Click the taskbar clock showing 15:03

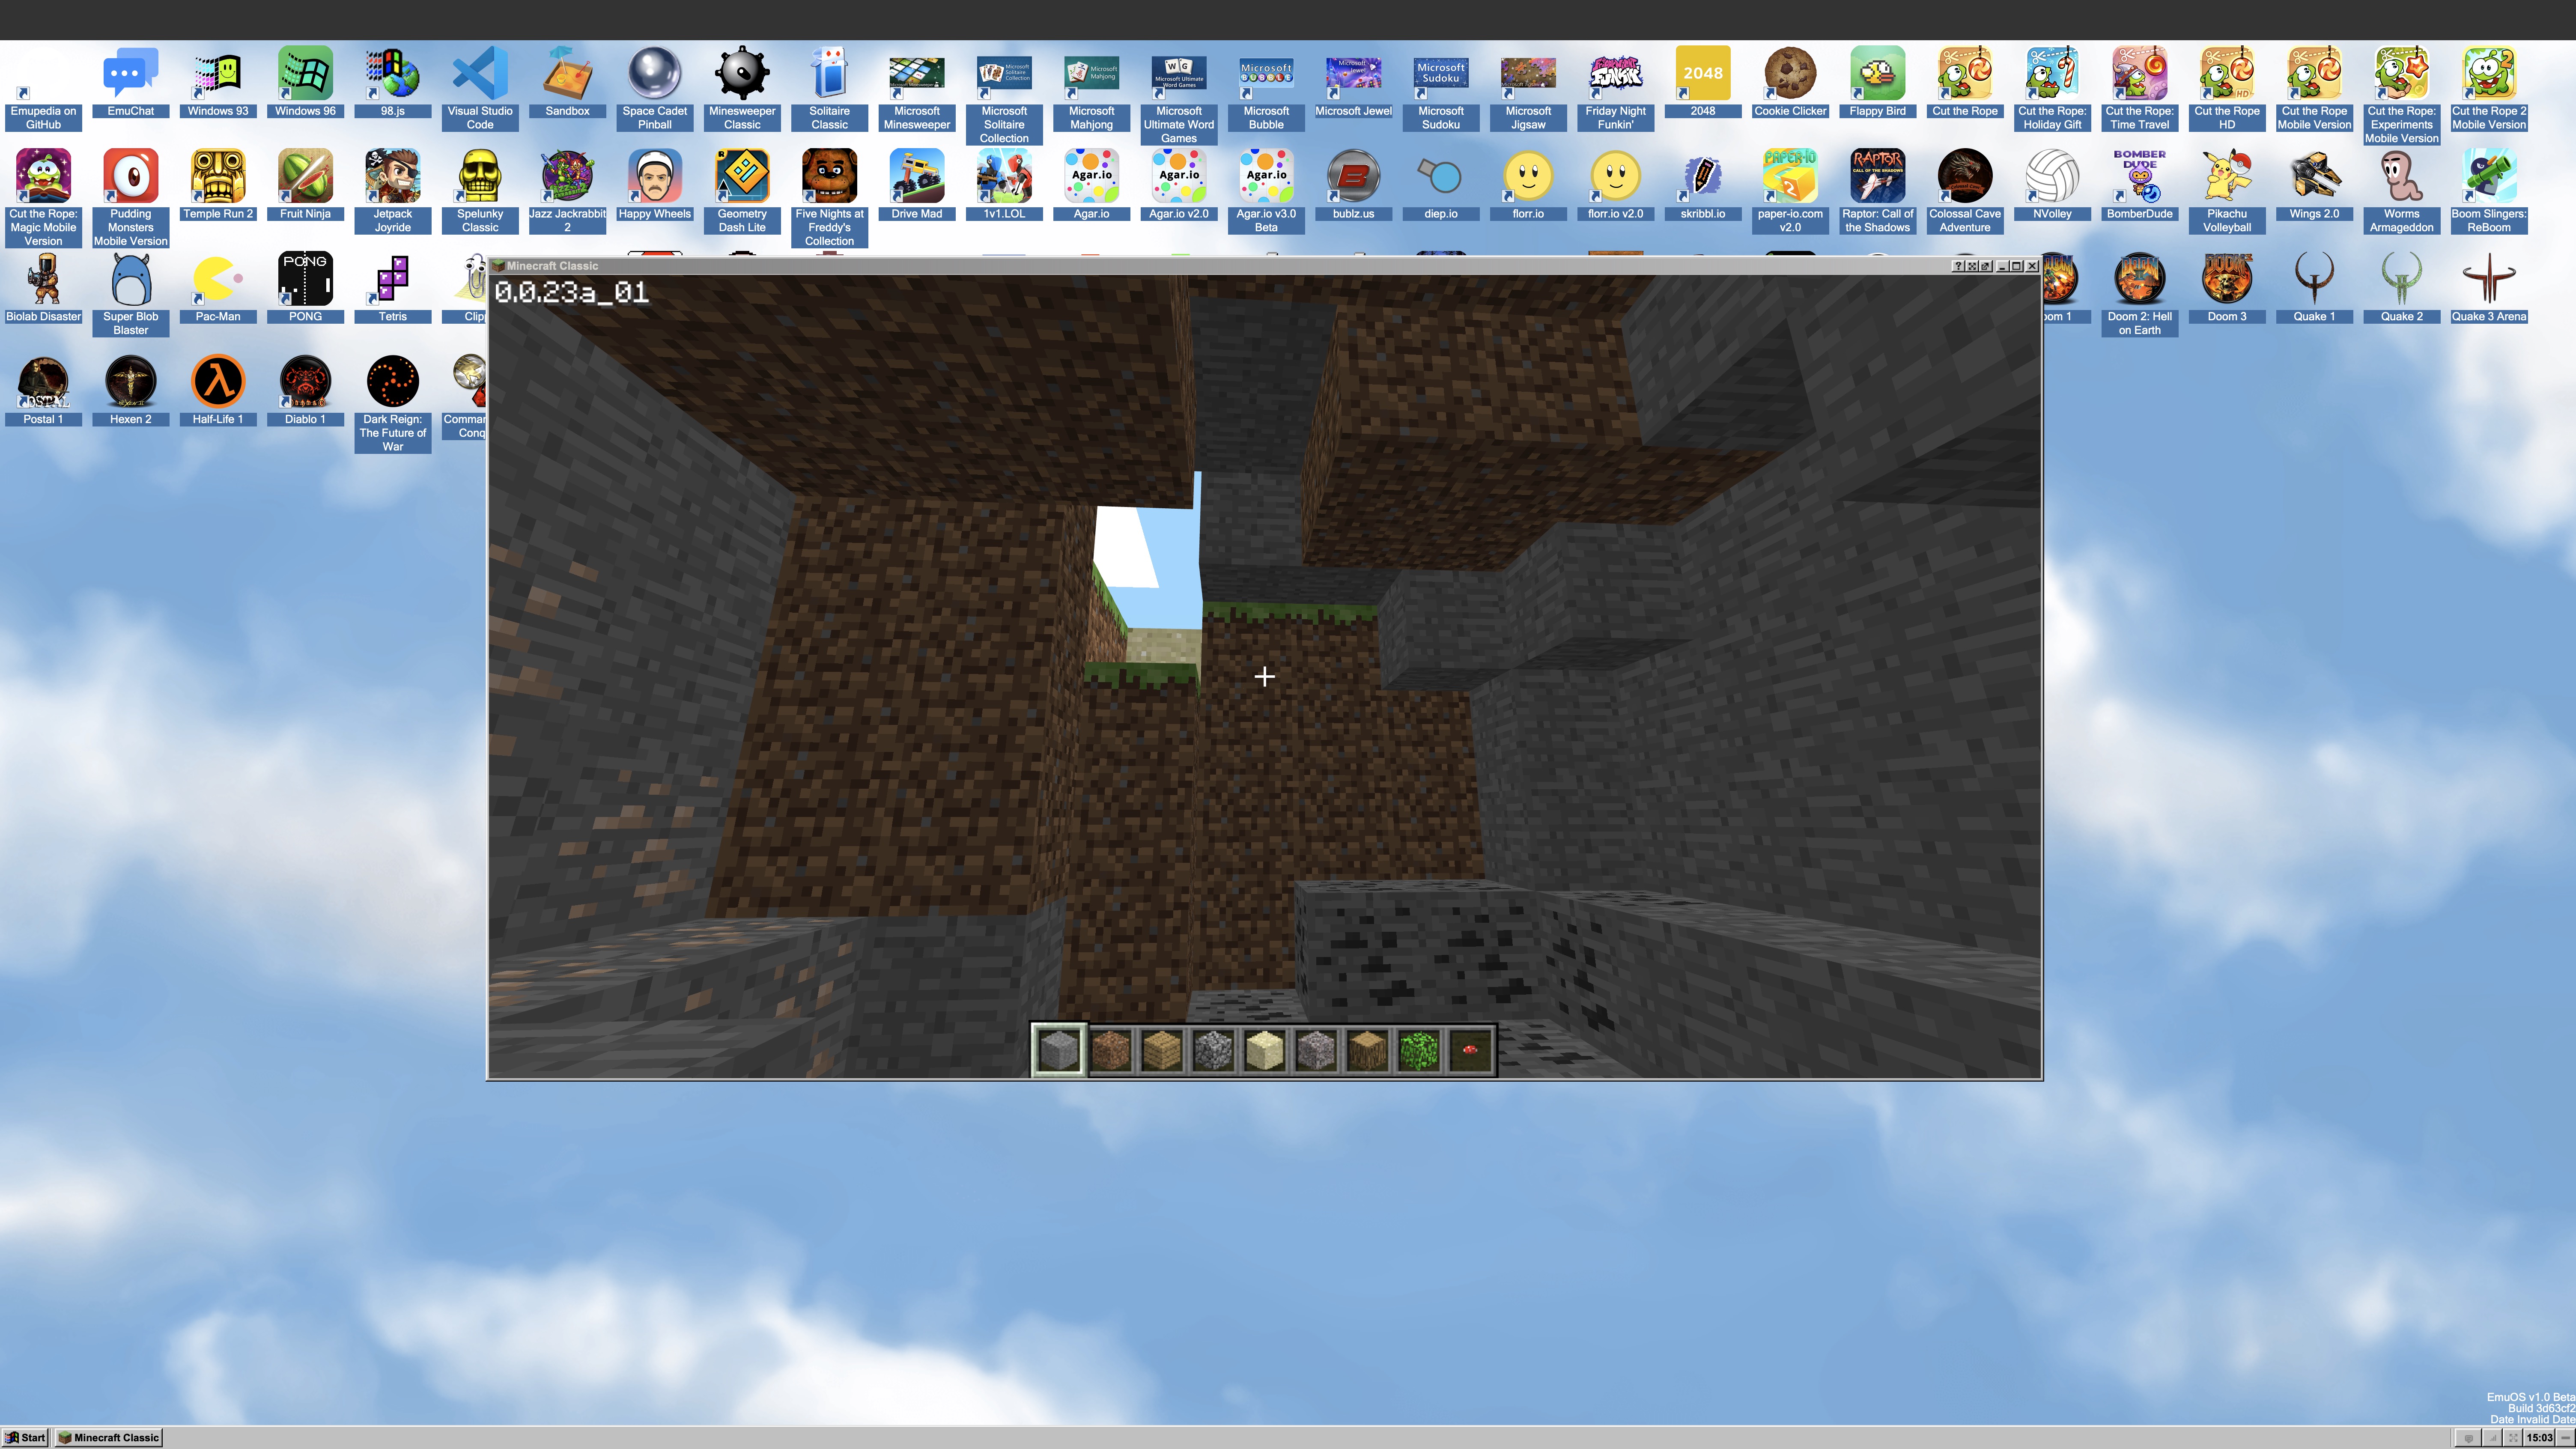pyautogui.click(x=2539, y=1437)
